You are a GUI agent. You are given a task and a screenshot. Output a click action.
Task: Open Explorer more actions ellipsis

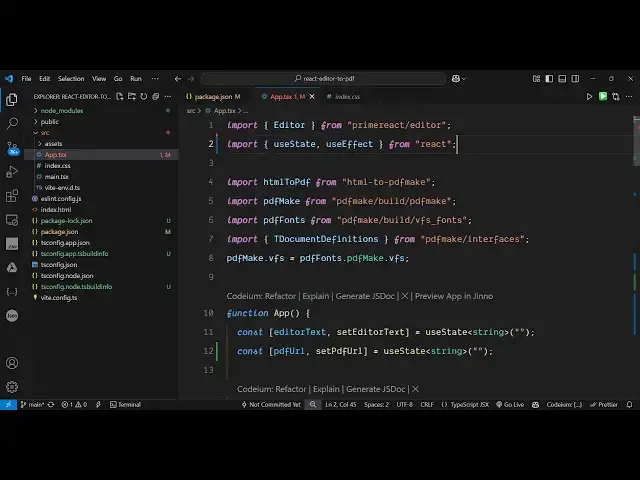(168, 97)
